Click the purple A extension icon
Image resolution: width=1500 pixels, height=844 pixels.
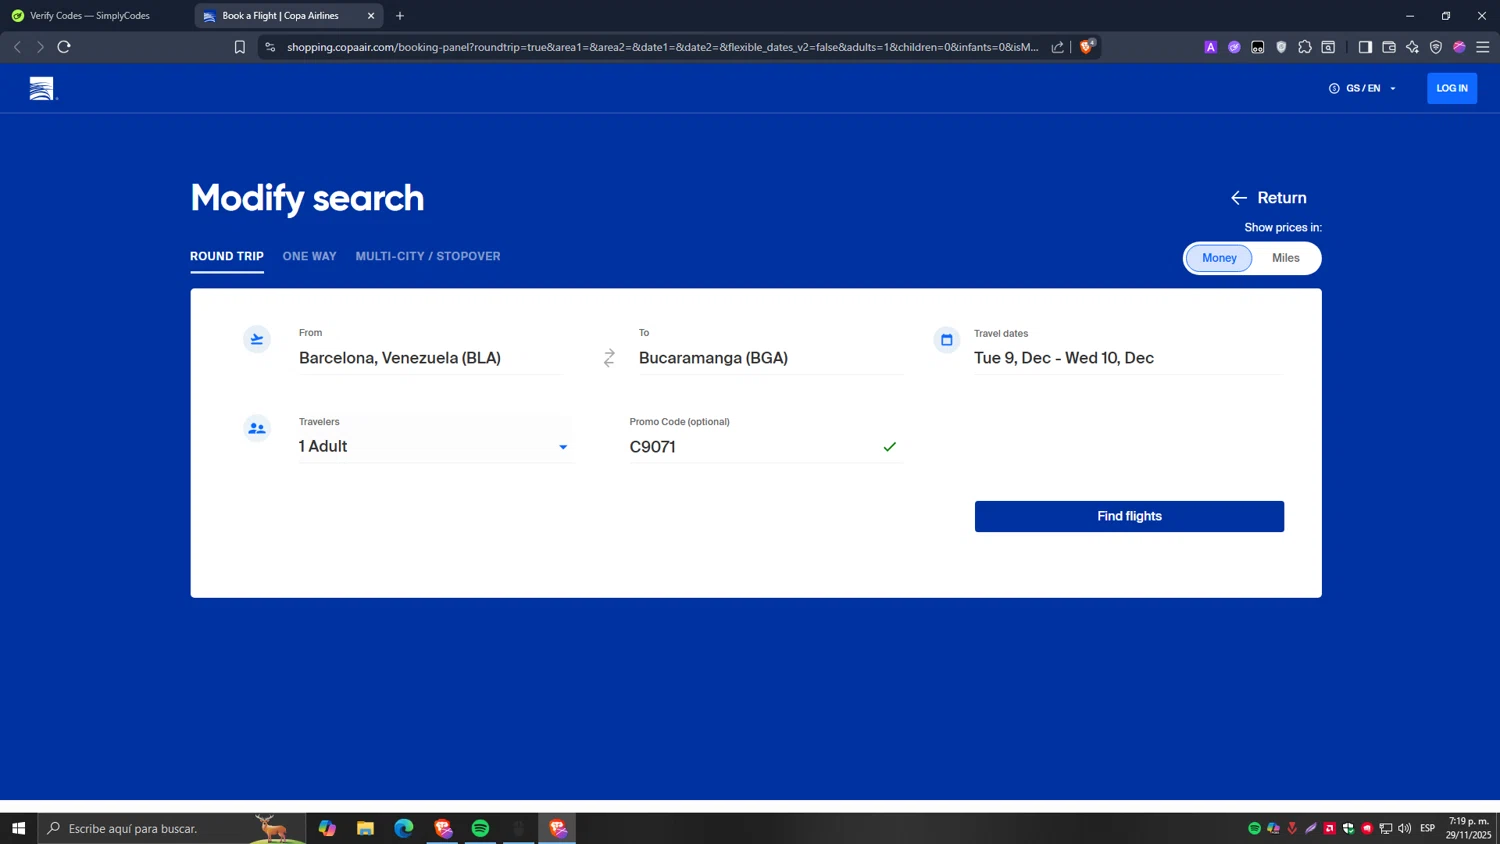(x=1211, y=47)
